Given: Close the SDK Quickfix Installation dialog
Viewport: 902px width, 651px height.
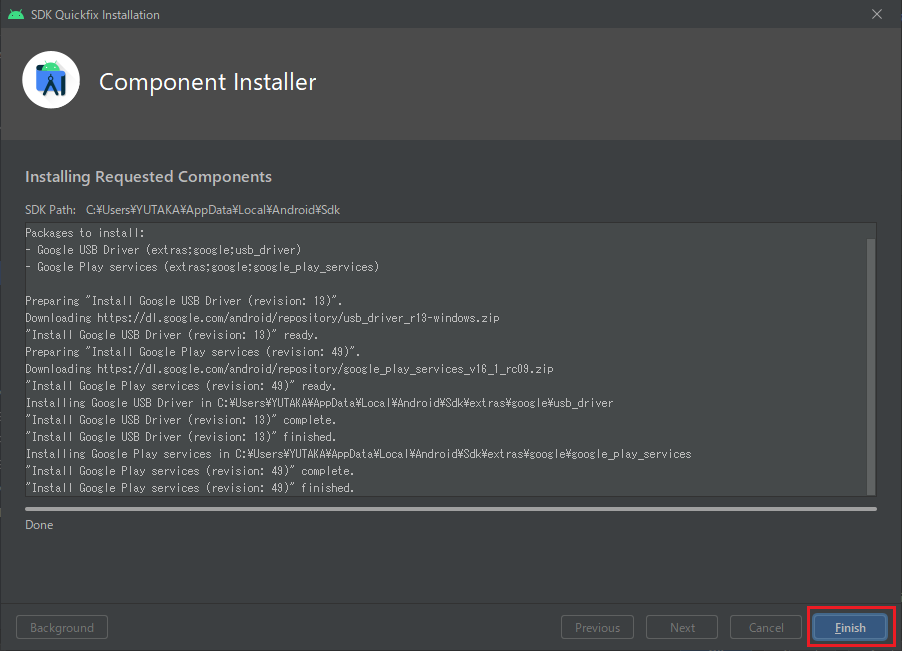Looking at the screenshot, I should 877,14.
